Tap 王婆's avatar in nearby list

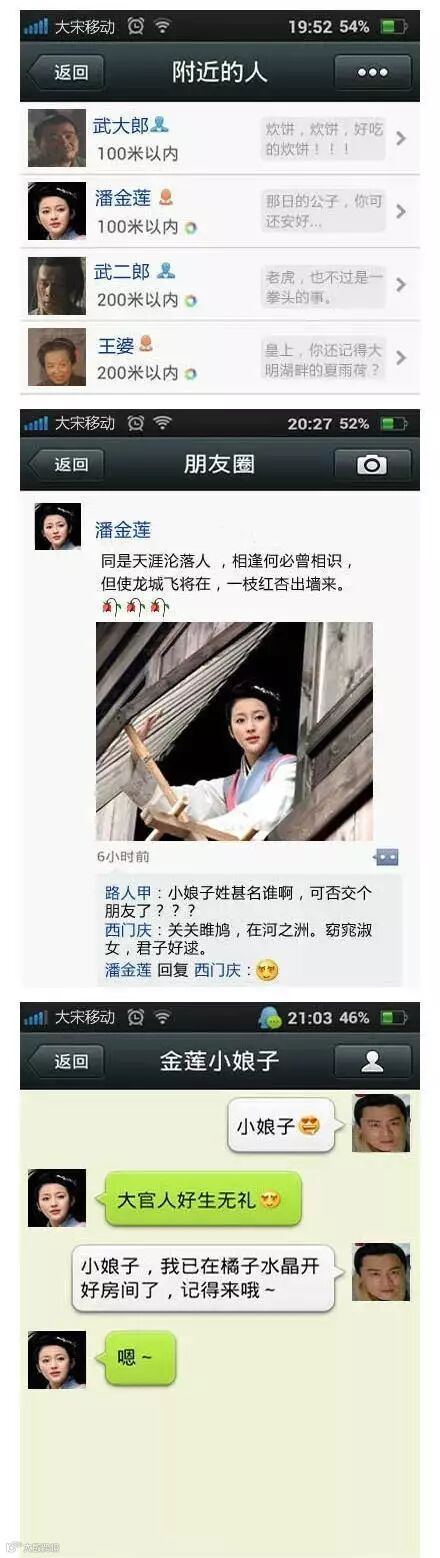coord(56,357)
